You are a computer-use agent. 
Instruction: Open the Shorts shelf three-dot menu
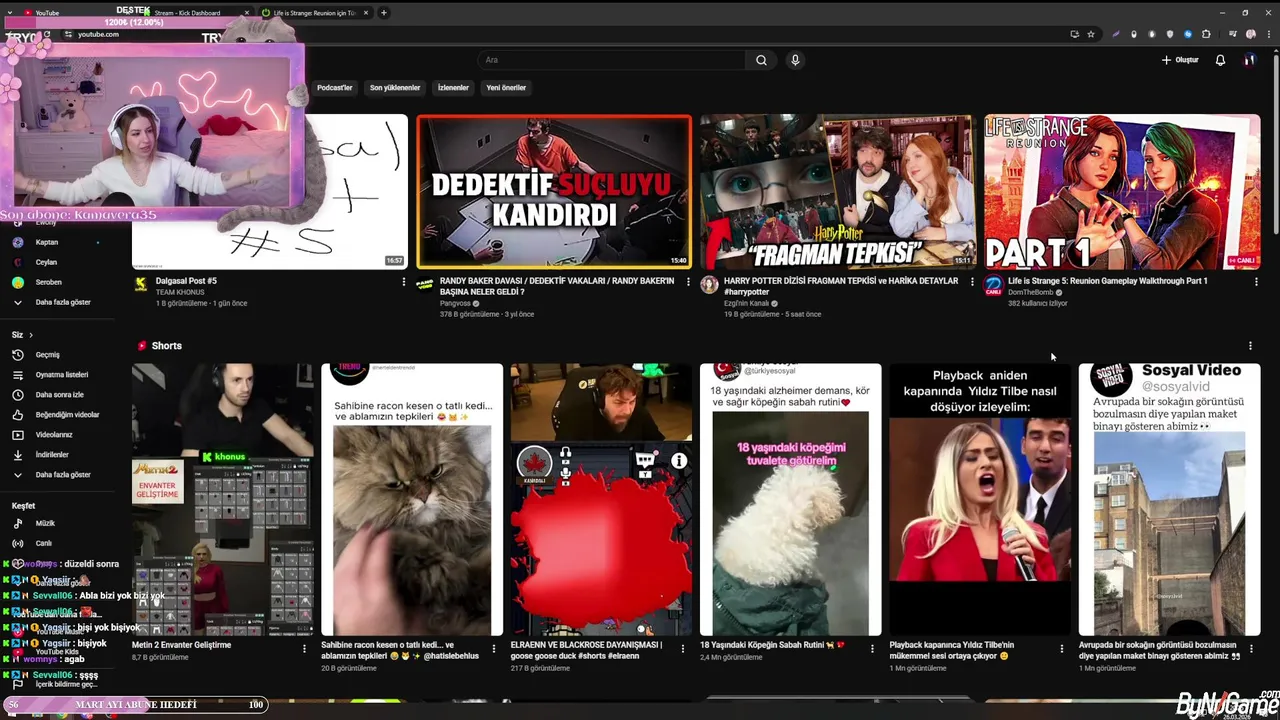pos(1250,346)
